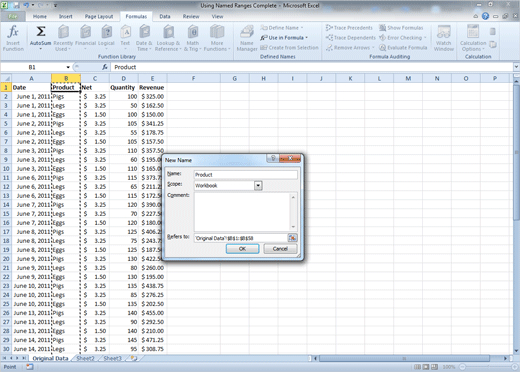Open the Text functions library

point(125,38)
